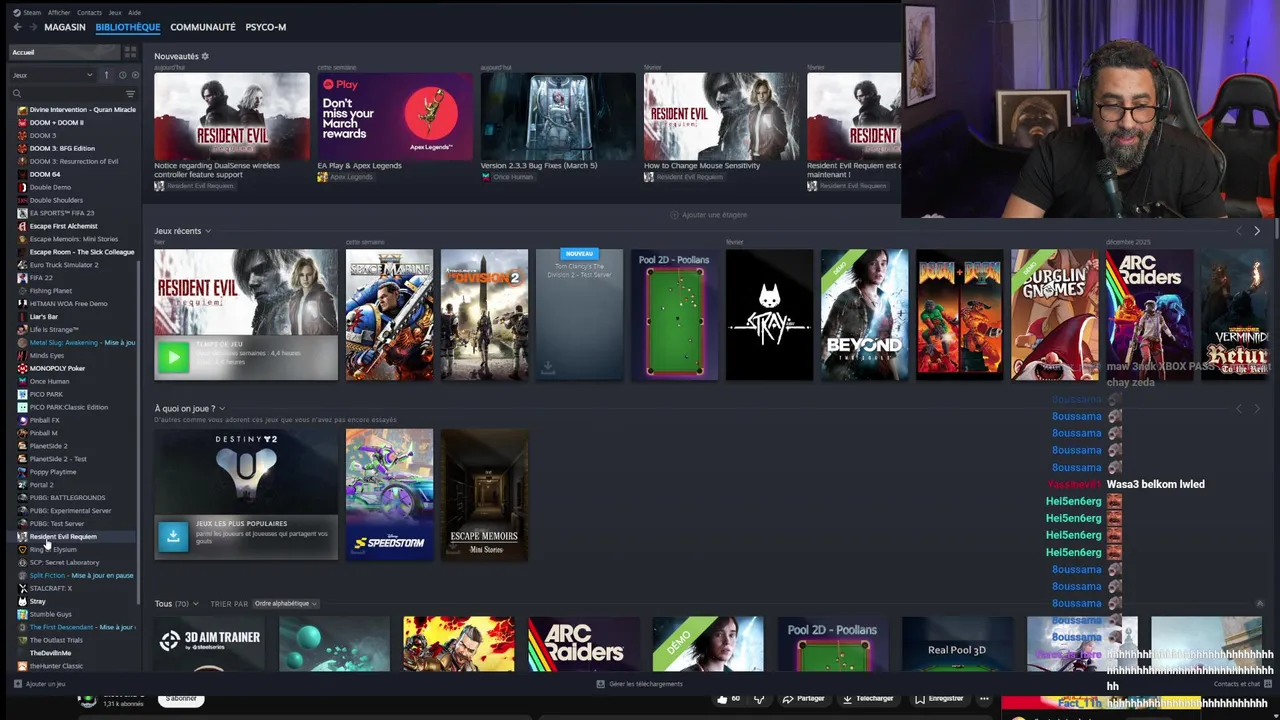This screenshot has height=720, width=1280.
Task: Select Stray in the game list
Action: (38, 601)
